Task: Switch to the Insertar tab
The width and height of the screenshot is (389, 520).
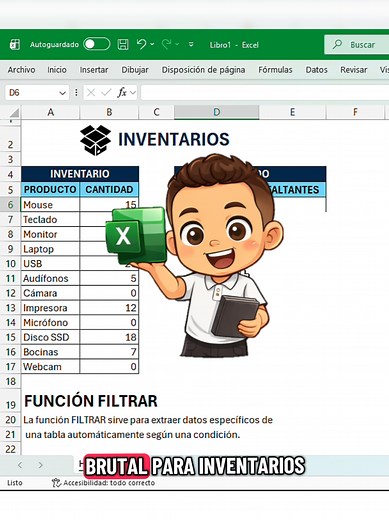Action: (x=94, y=70)
